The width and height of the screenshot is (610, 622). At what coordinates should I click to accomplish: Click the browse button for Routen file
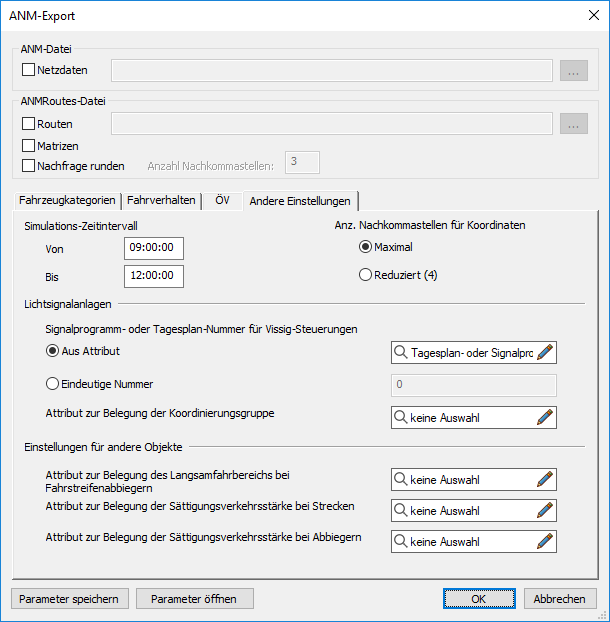click(x=573, y=124)
